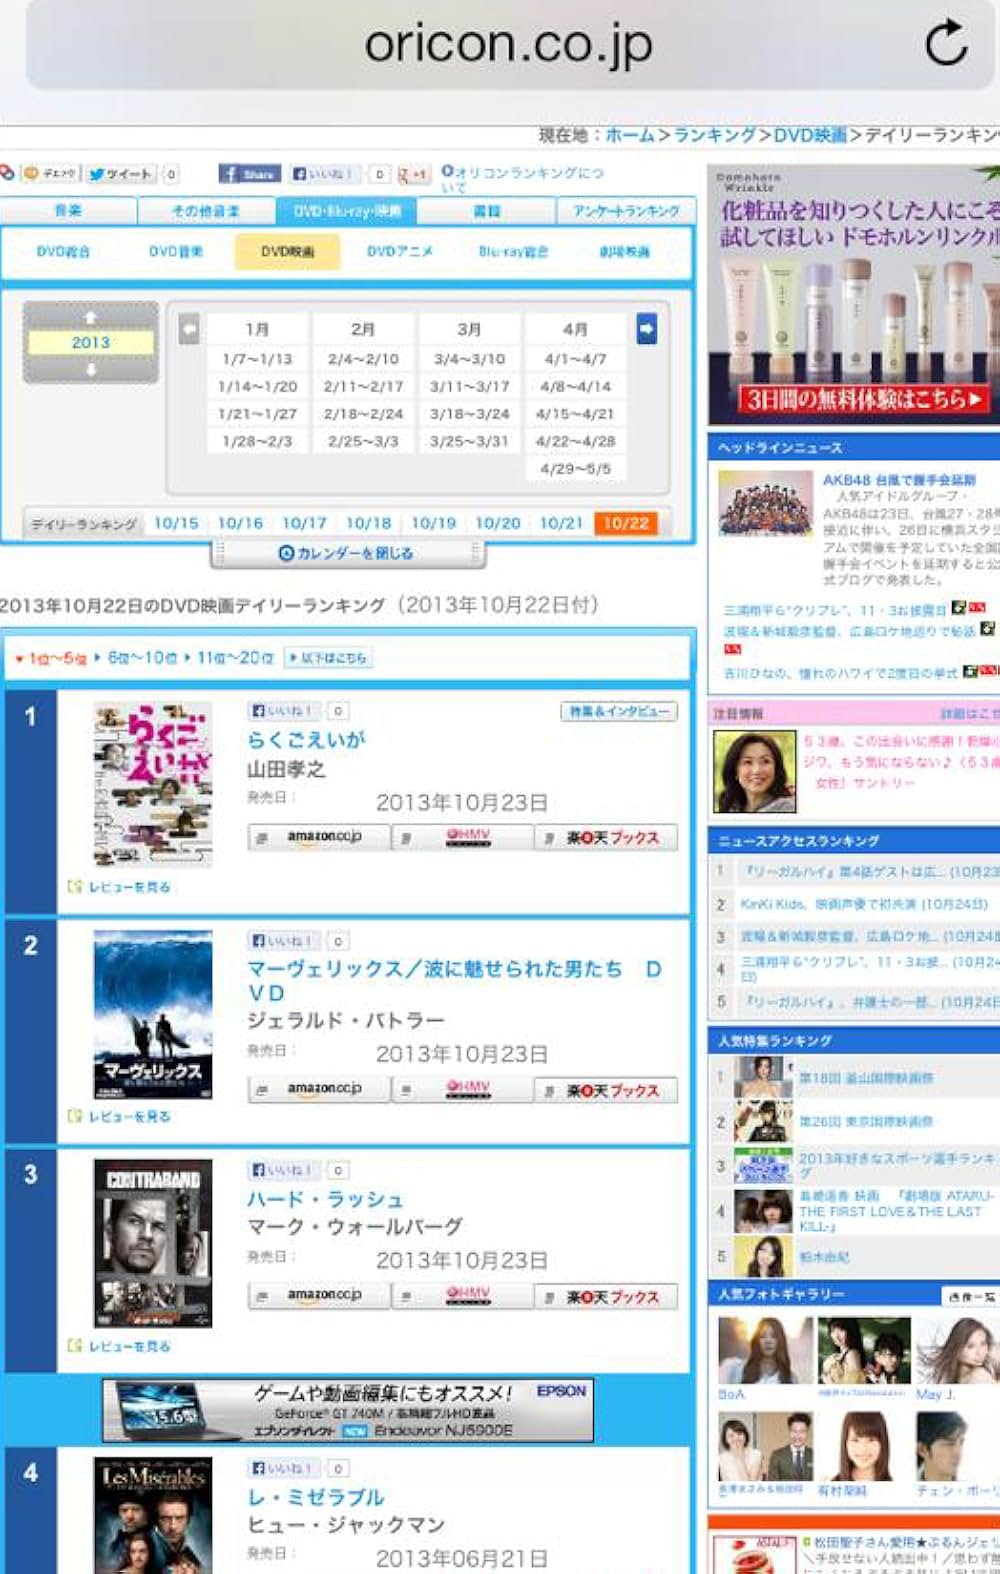Click the year down arrow below 2013
1000x1574 pixels.
click(91, 369)
